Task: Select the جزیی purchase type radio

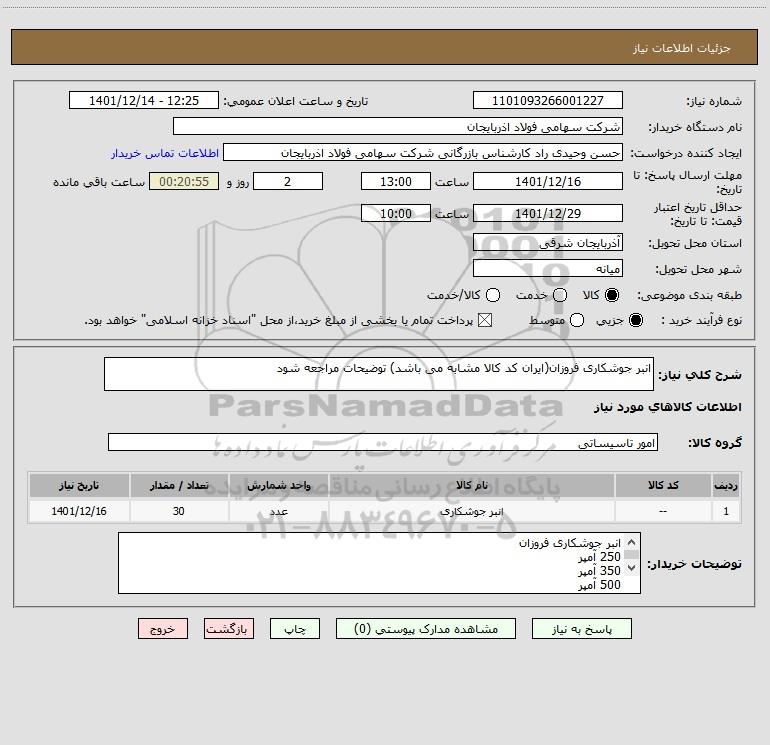Action: [636, 320]
